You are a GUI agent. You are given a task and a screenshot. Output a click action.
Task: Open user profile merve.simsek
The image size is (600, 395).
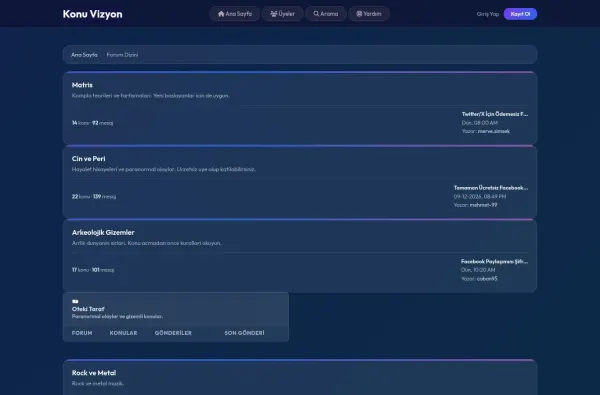[494, 131]
